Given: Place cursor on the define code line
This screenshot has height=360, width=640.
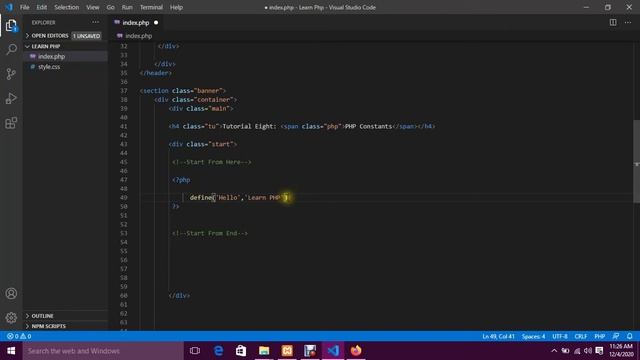Looking at the screenshot, I should 238,198.
